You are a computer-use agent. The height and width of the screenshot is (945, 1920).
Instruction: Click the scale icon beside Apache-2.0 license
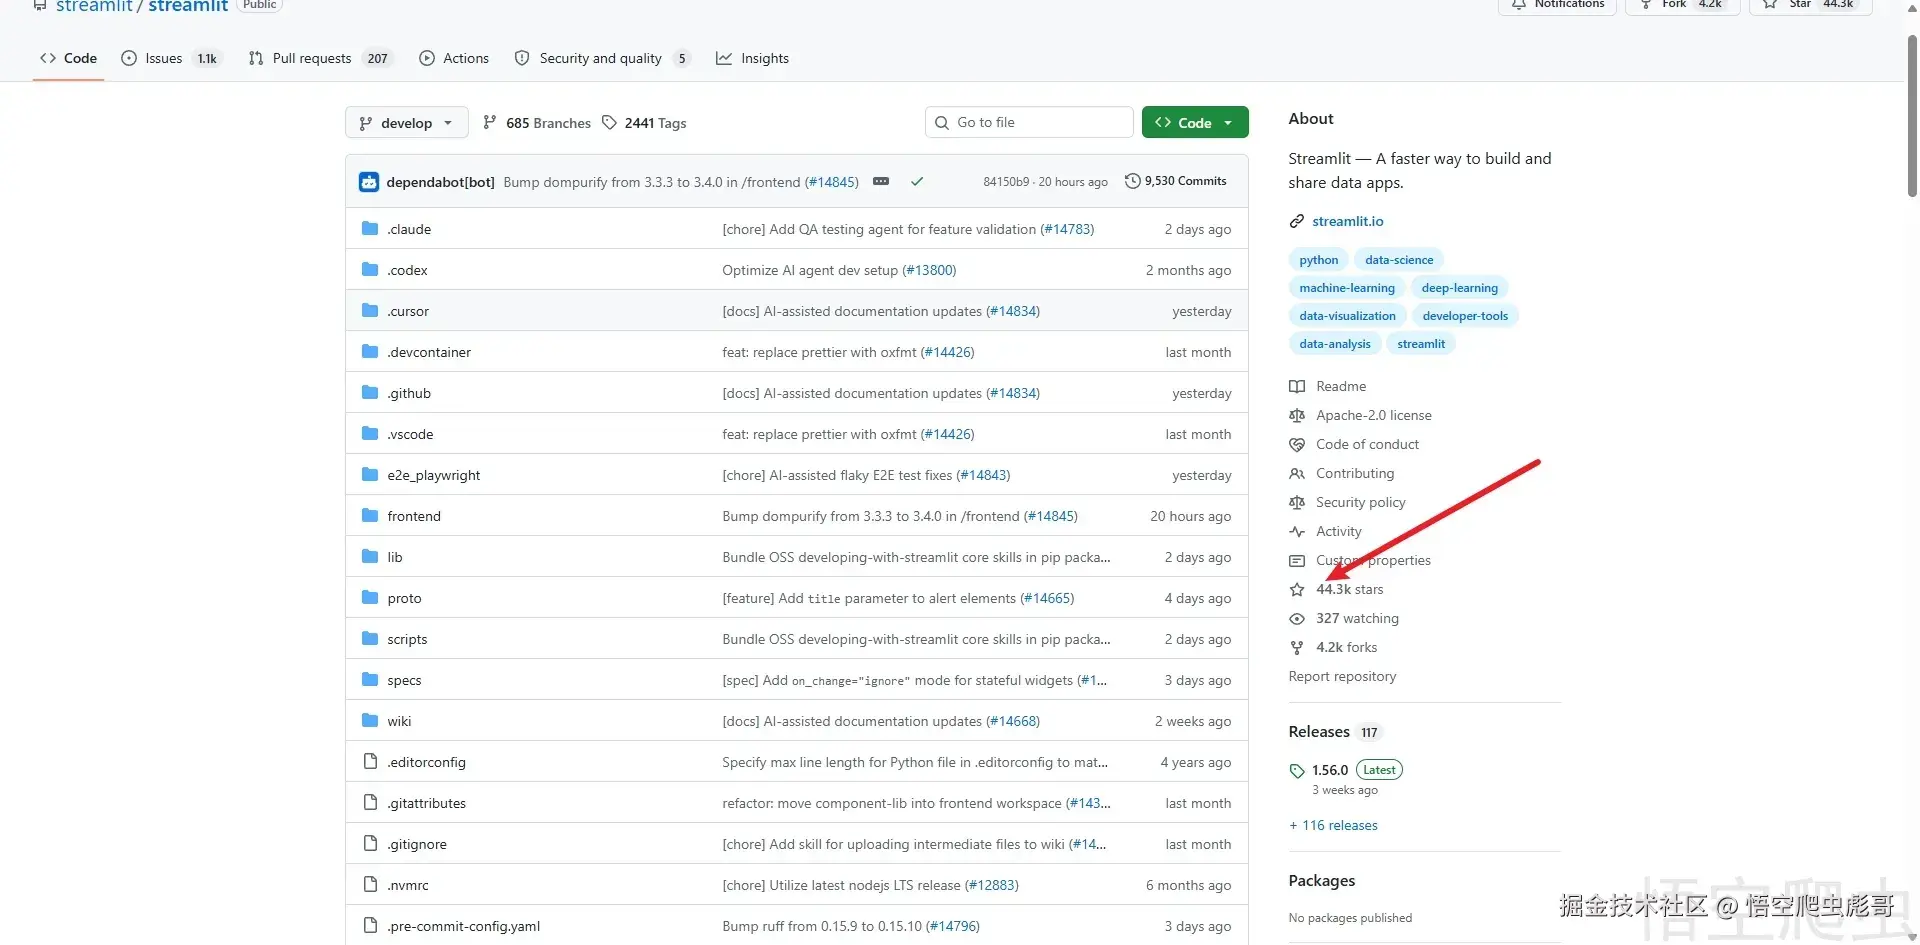point(1297,416)
